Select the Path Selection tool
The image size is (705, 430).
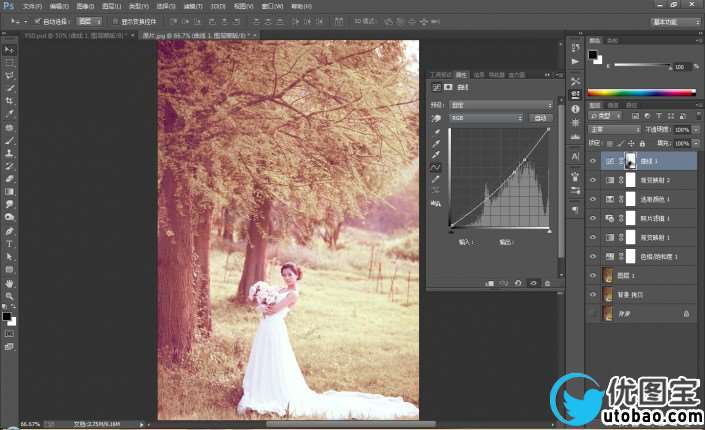[9, 257]
